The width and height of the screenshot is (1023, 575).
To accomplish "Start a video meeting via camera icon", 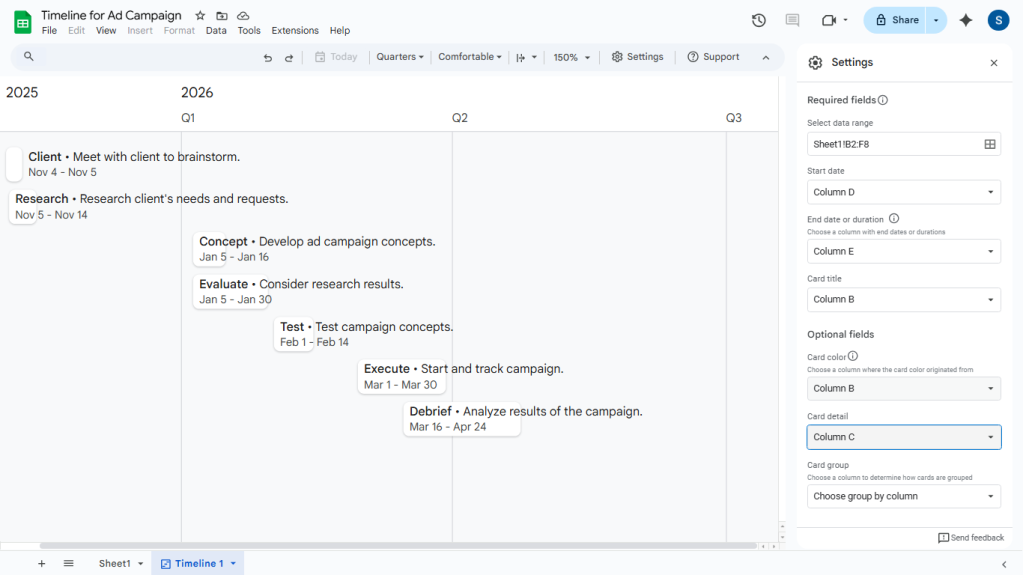I will 829,20.
